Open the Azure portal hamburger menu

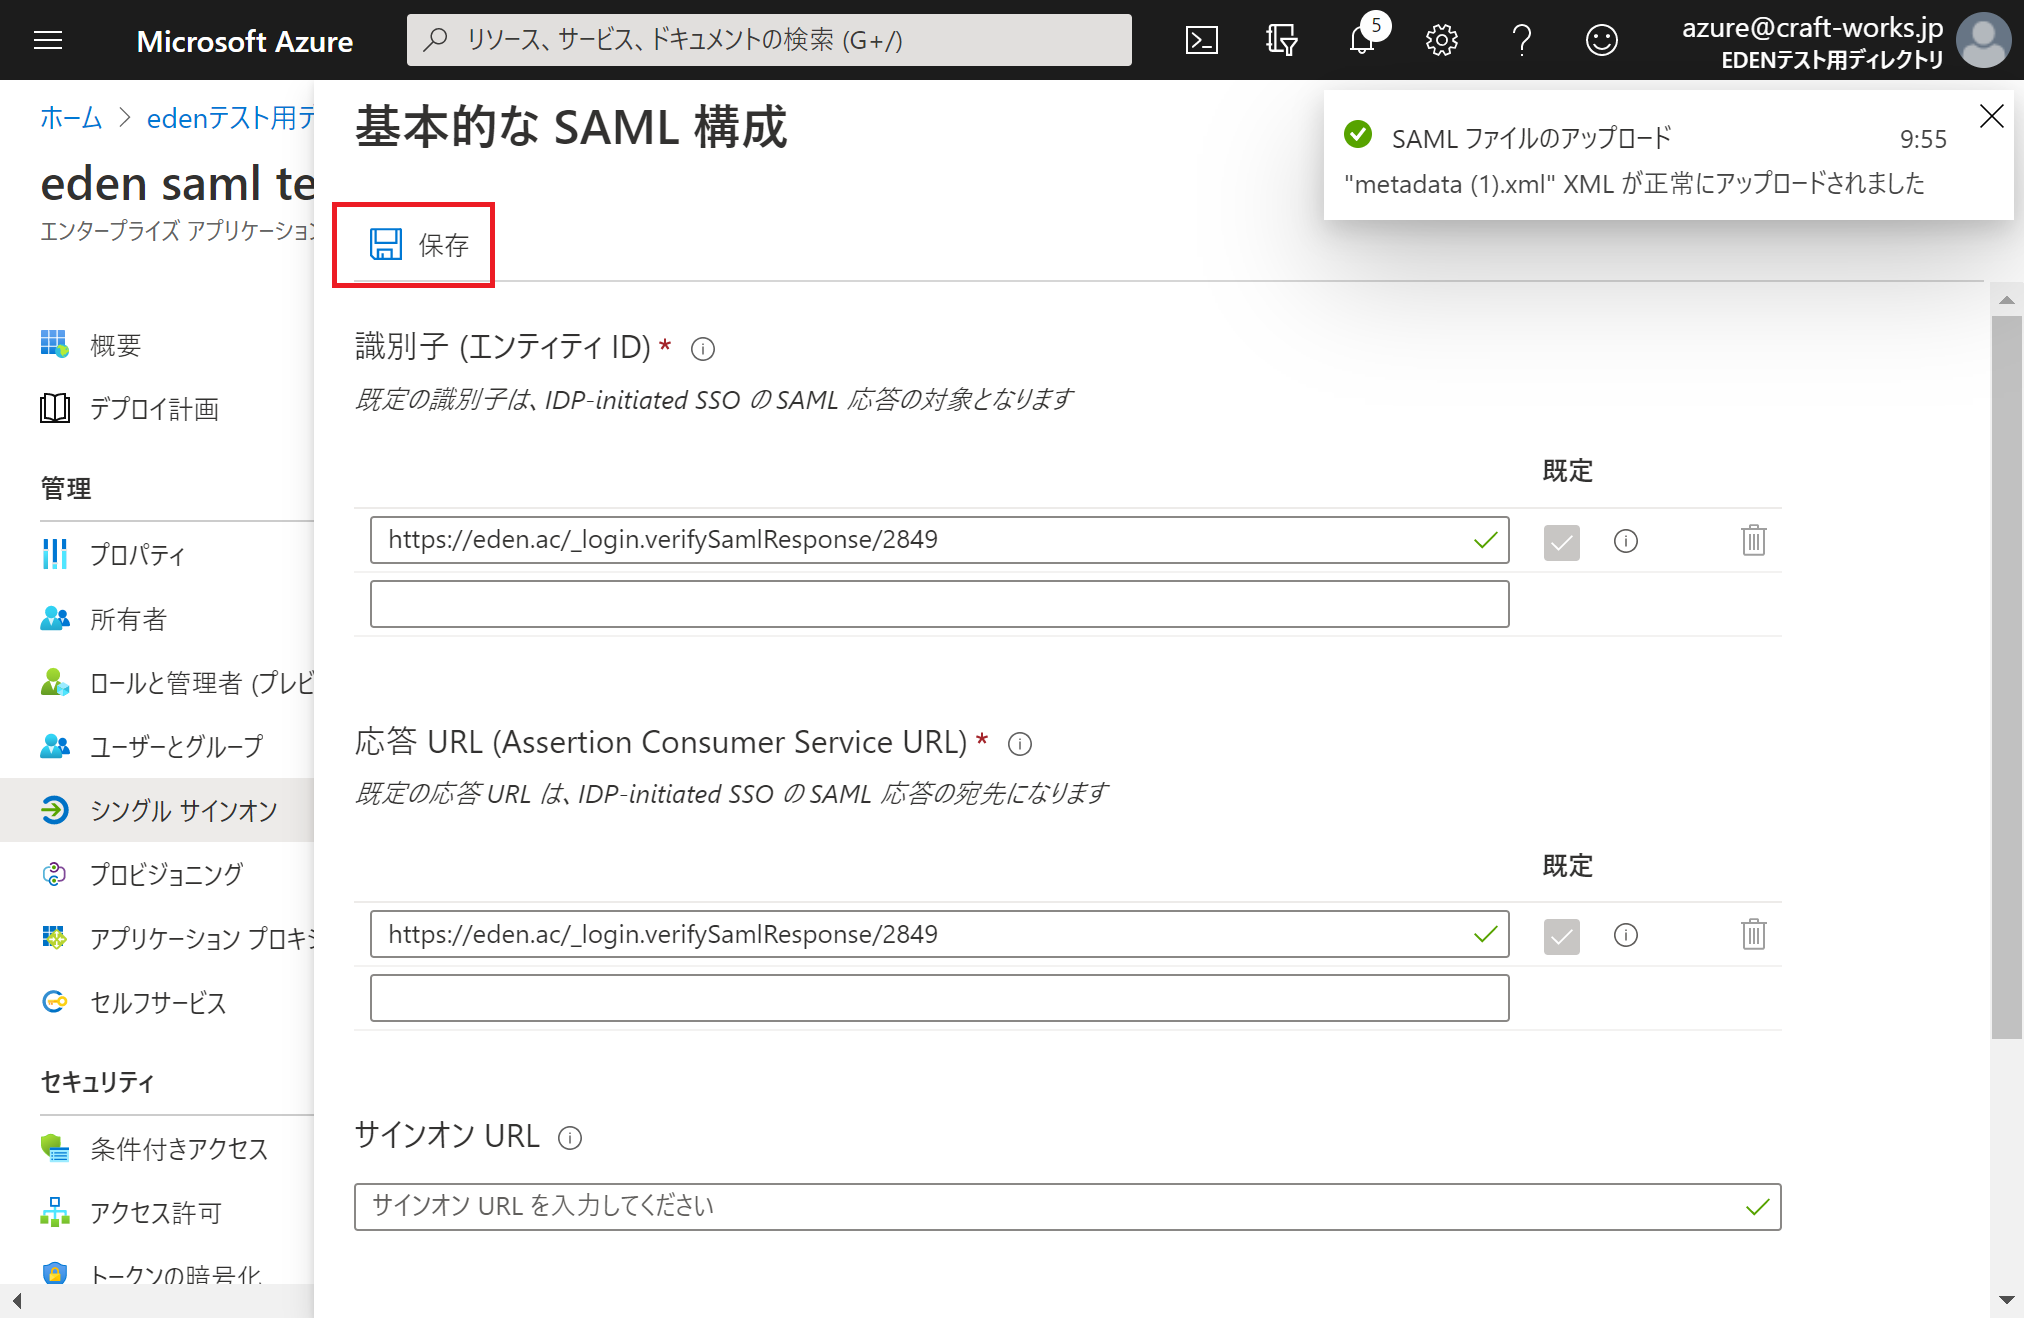point(48,40)
